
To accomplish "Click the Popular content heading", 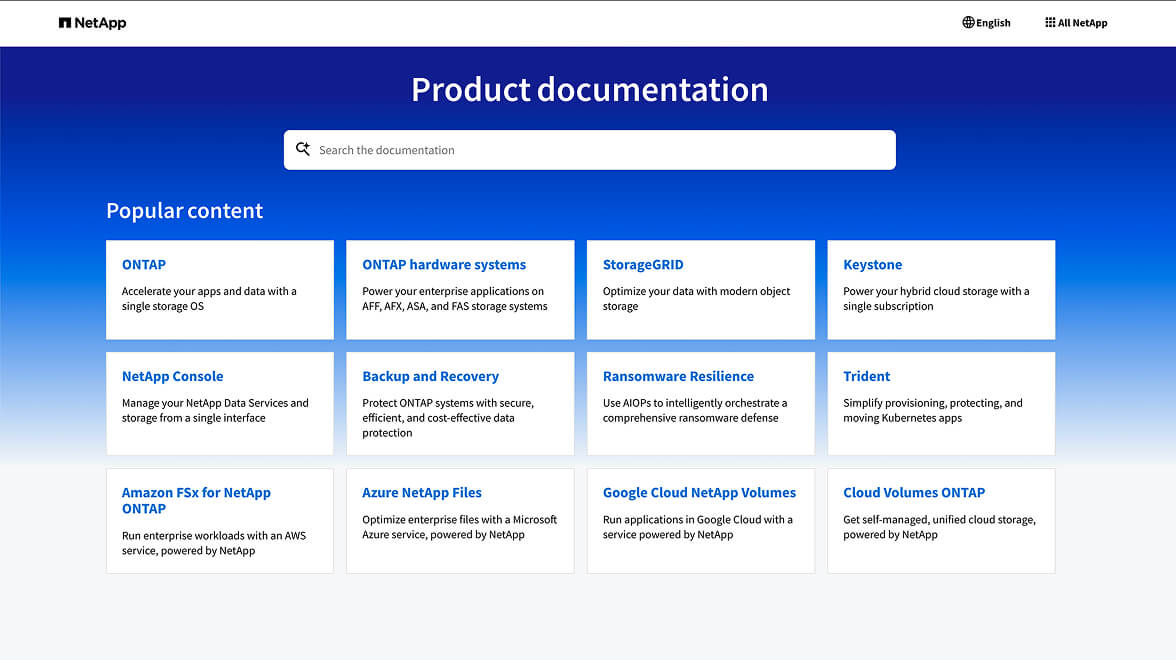I will coord(184,211).
